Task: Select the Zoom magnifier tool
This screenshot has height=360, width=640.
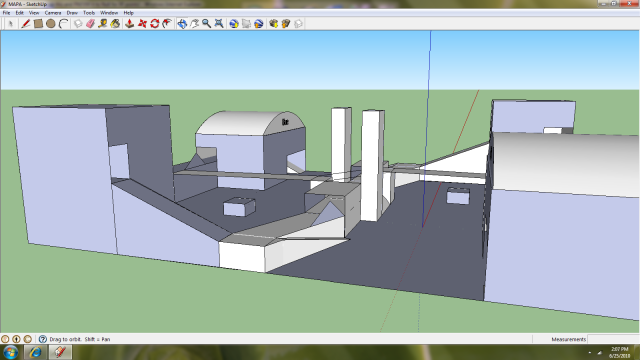Action: point(207,24)
